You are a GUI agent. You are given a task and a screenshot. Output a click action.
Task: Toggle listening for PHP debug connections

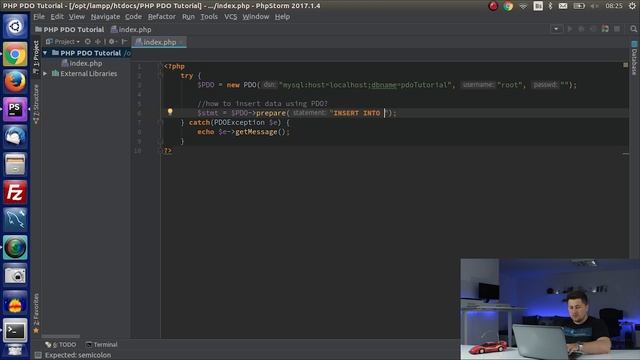pyautogui.click(x=605, y=29)
